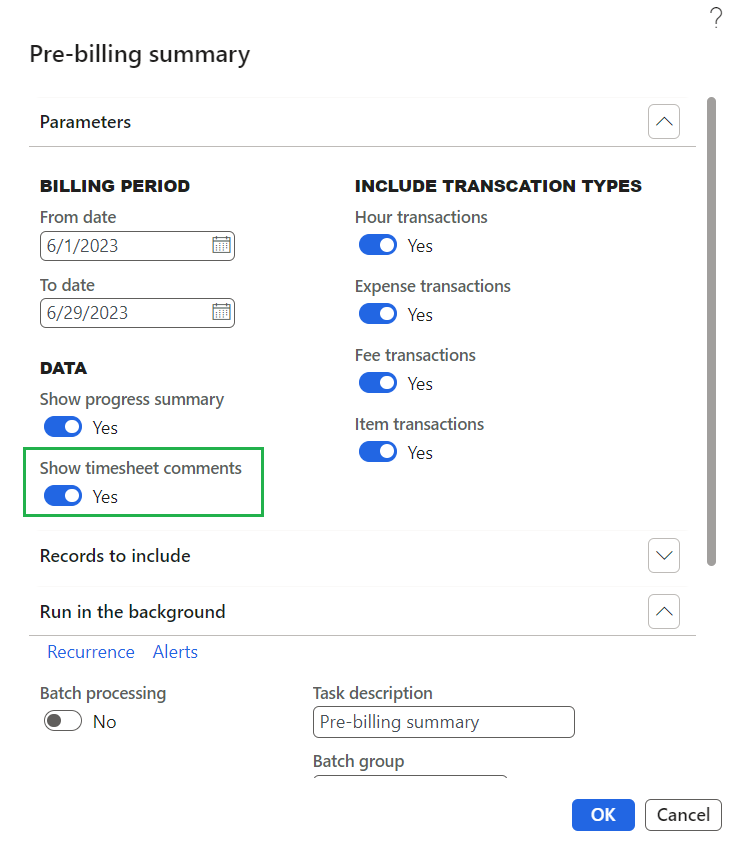Expand the Records to include section

pos(664,556)
